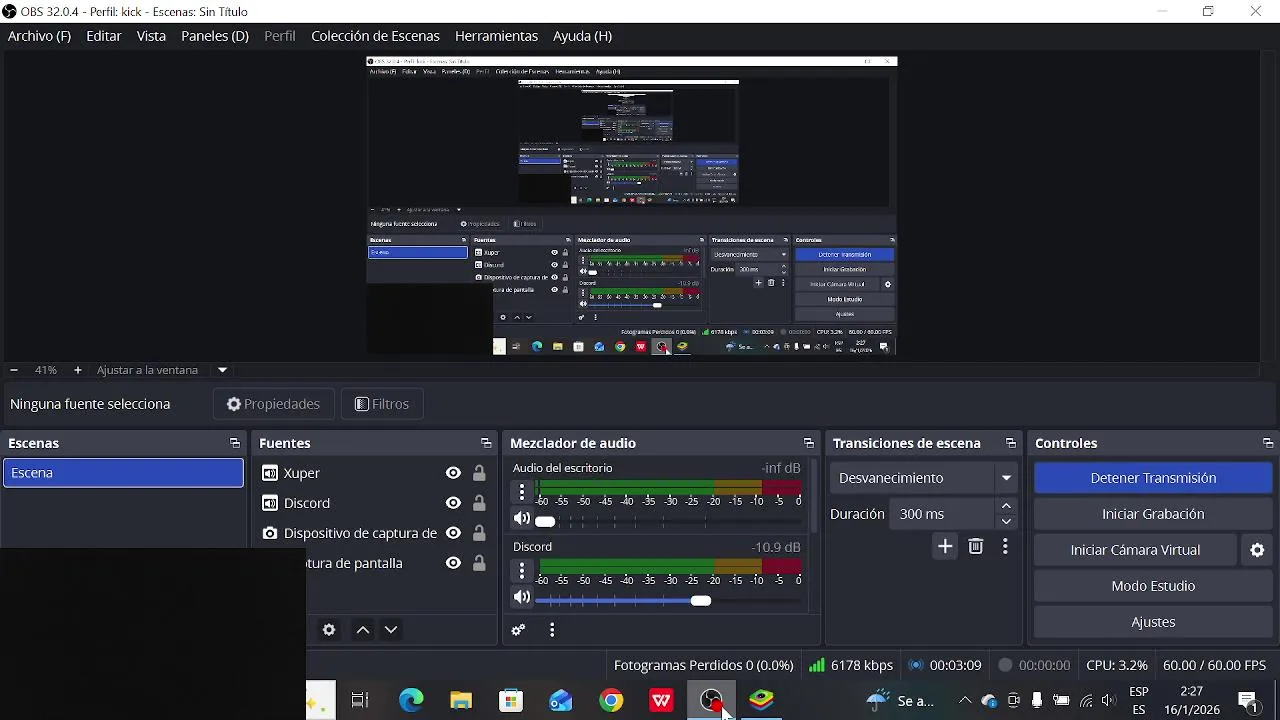Open the Paneles (D) menu
The width and height of the screenshot is (1280, 720).
click(214, 36)
